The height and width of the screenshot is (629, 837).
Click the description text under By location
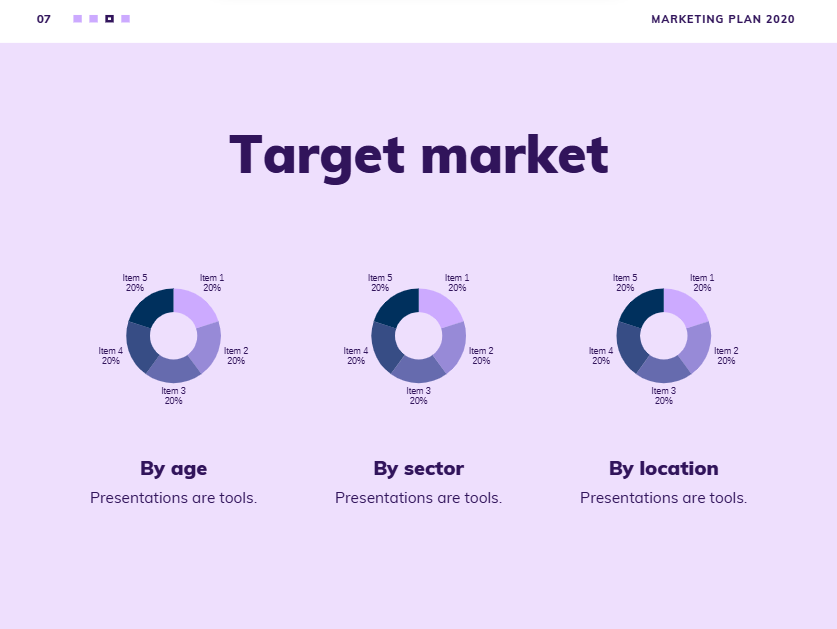(664, 498)
